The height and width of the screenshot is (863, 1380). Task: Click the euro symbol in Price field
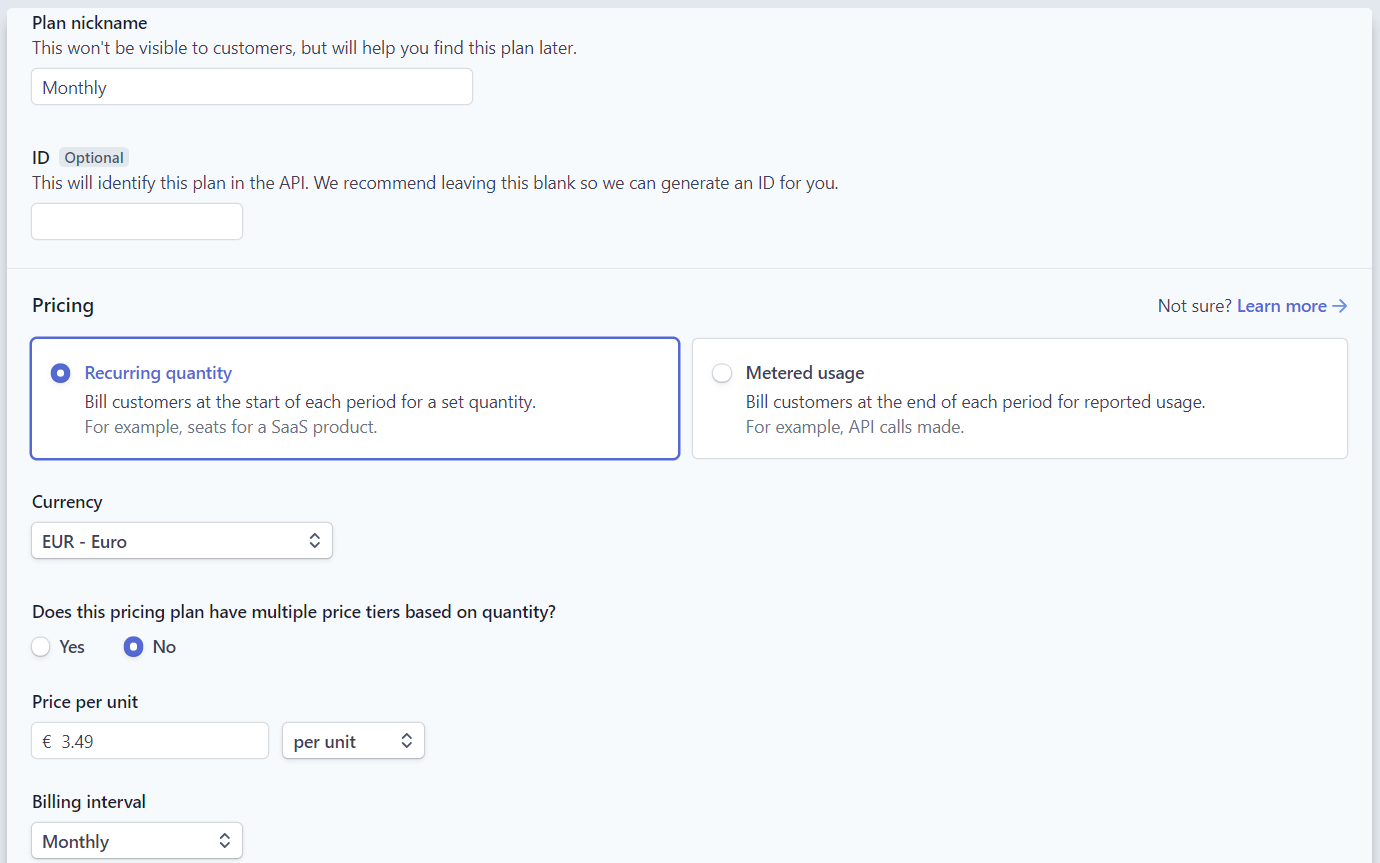point(46,740)
